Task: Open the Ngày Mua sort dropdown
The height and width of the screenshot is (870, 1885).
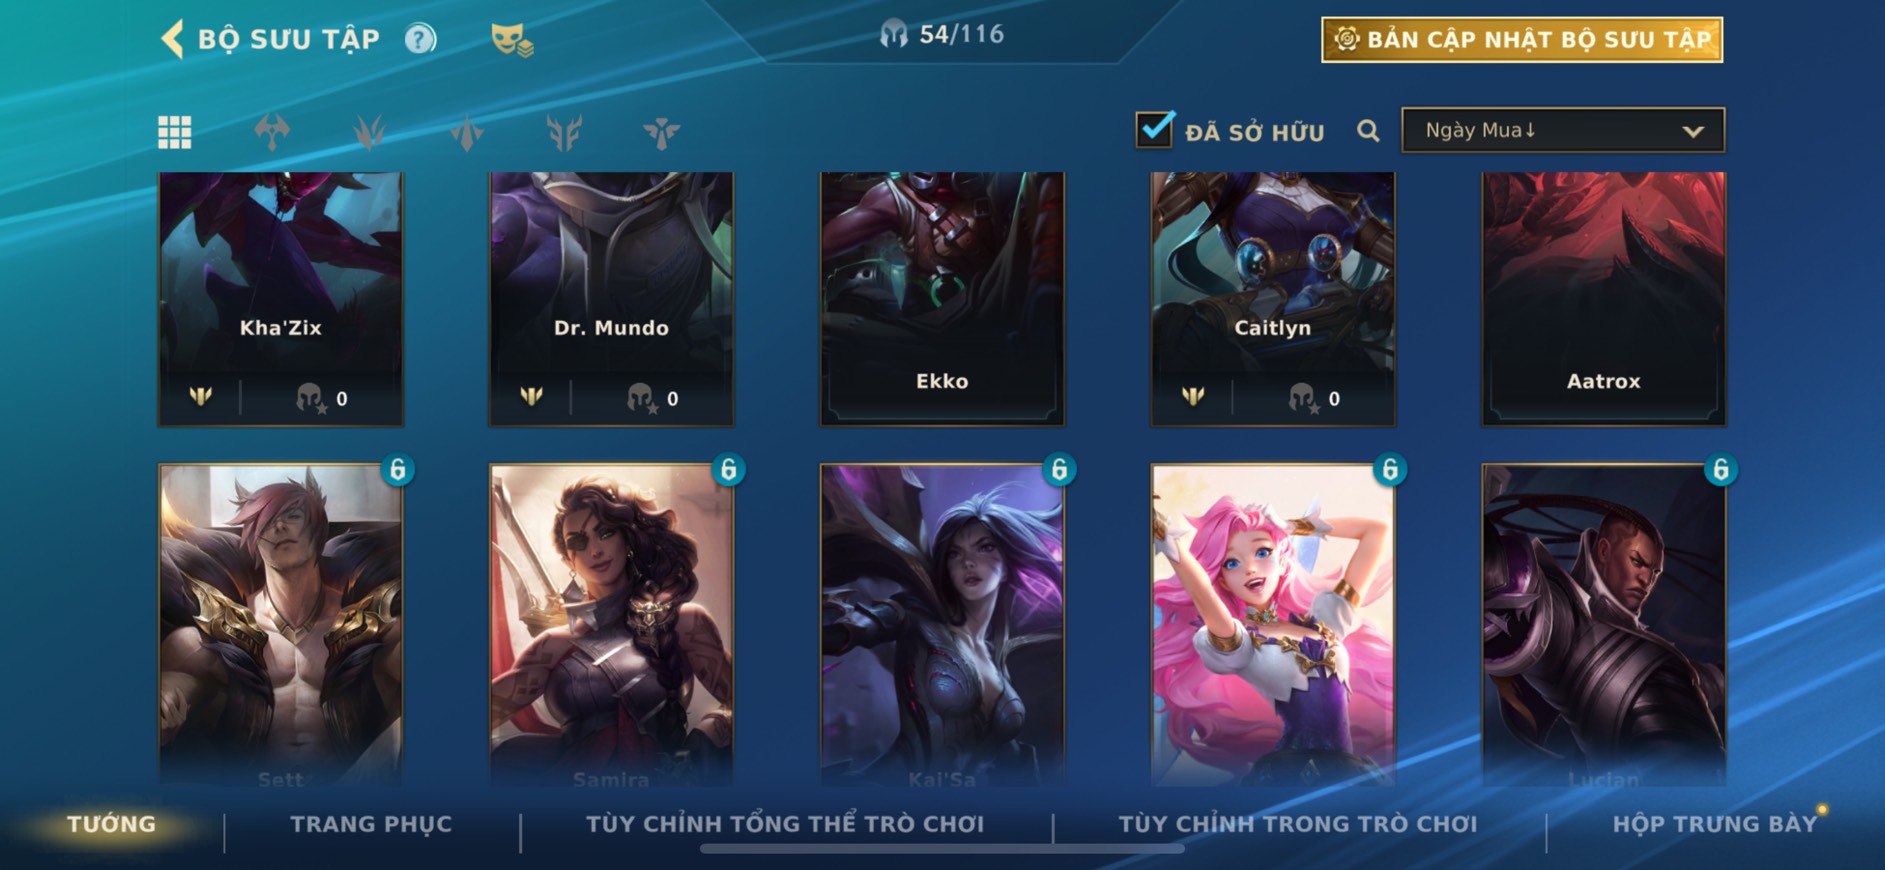Action: (x=1563, y=130)
